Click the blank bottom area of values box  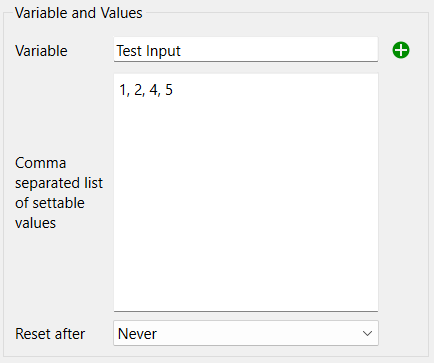(246, 267)
